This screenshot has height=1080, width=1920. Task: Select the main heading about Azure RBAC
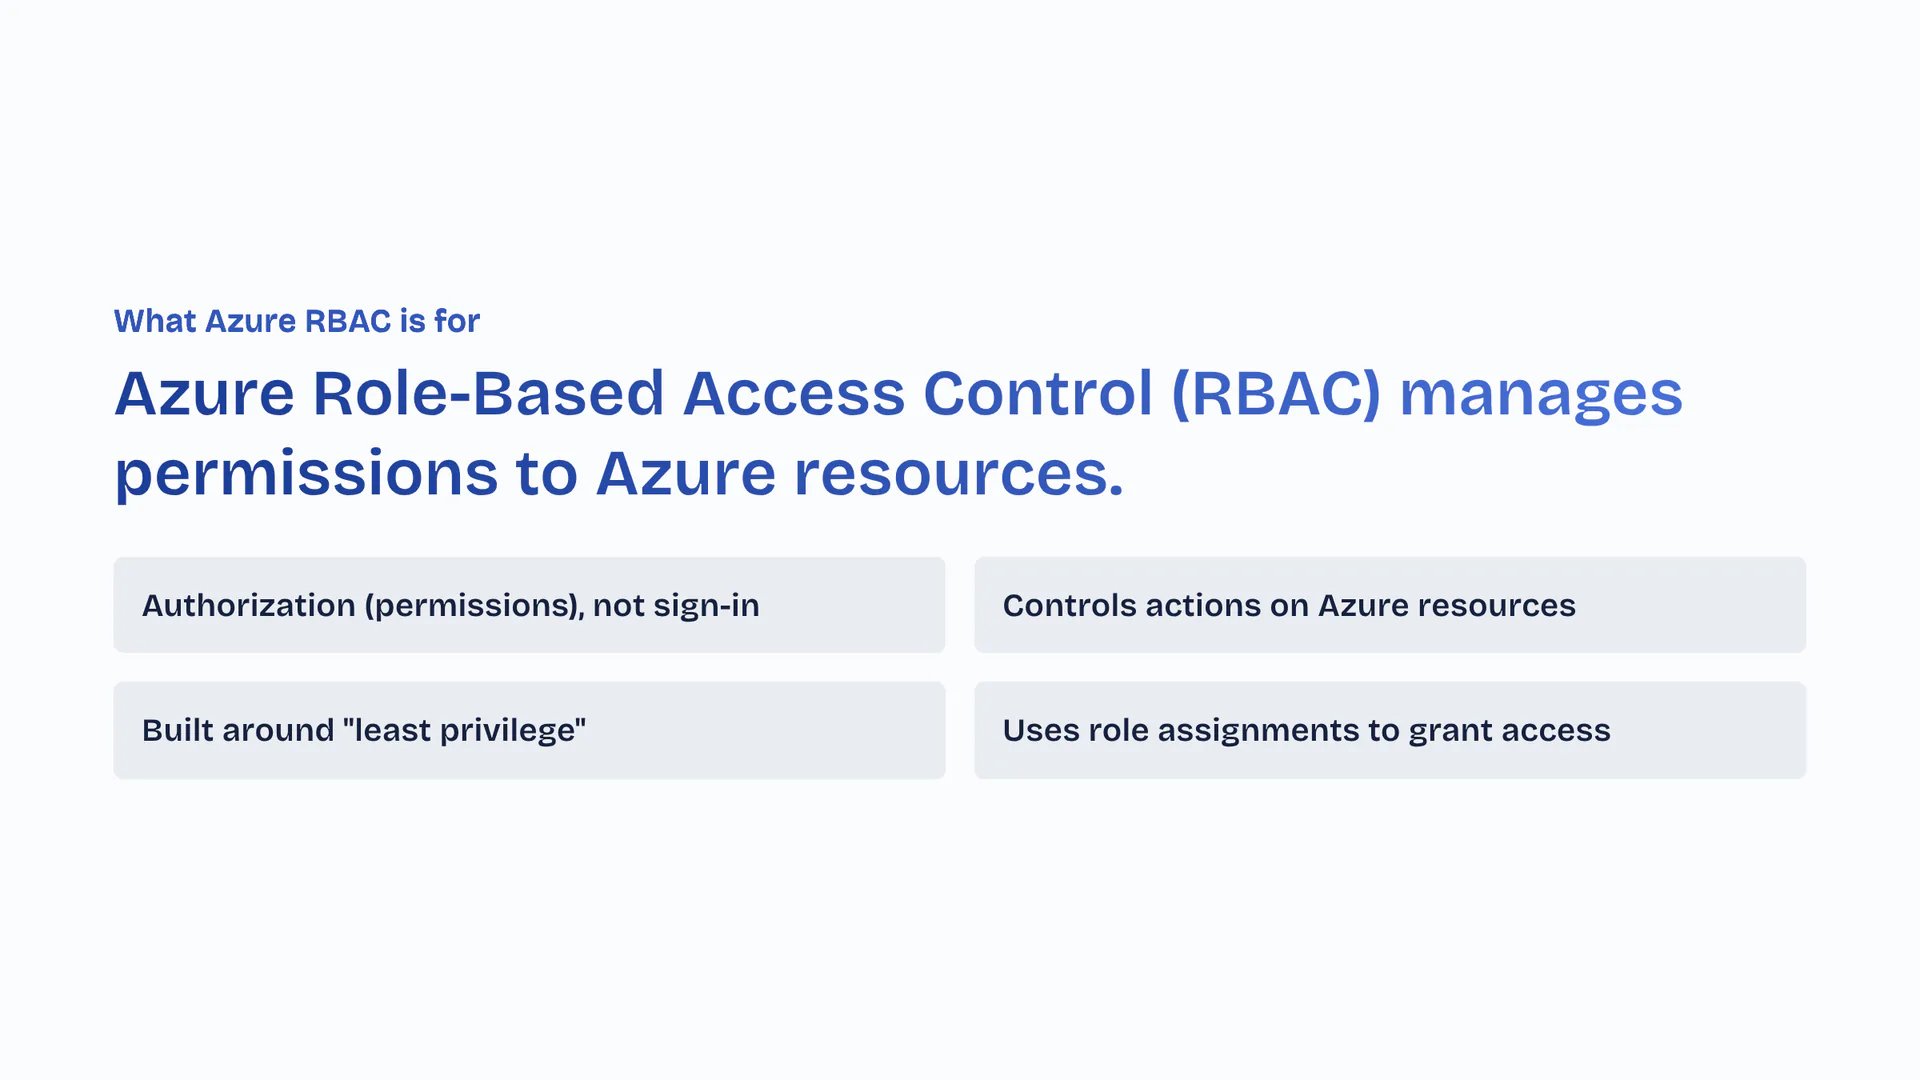[620, 432]
